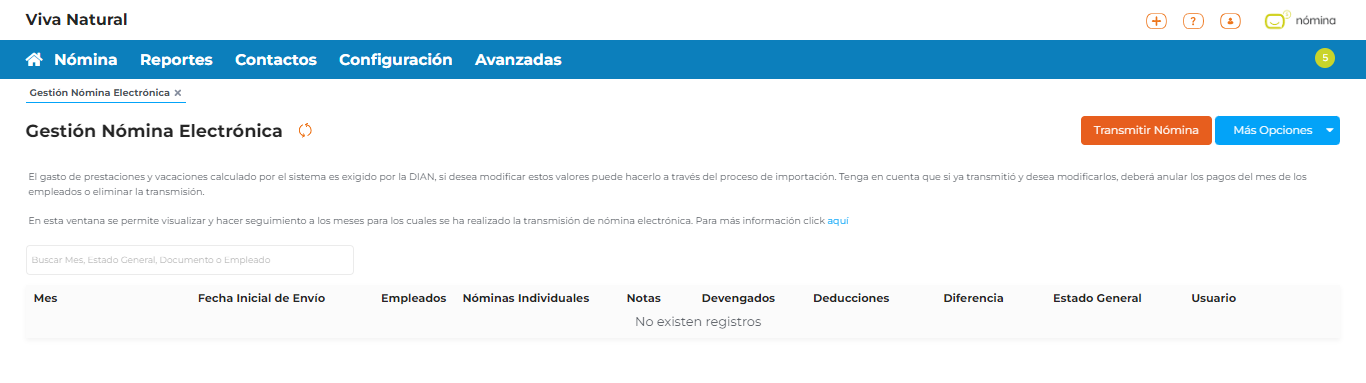The image size is (1366, 383).
Task: Click the Viva Natural company name
Action: [x=76, y=19]
